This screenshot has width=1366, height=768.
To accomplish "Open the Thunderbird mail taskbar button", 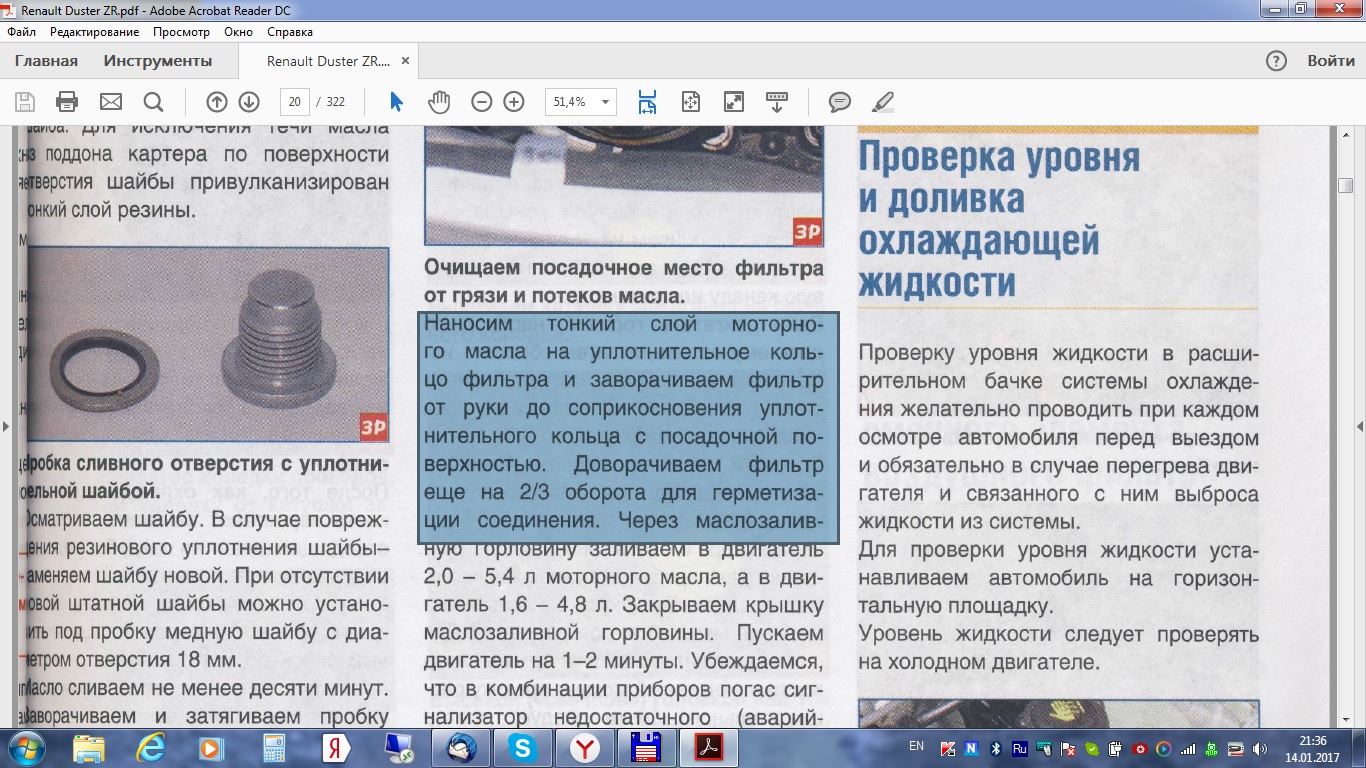I will click(461, 747).
